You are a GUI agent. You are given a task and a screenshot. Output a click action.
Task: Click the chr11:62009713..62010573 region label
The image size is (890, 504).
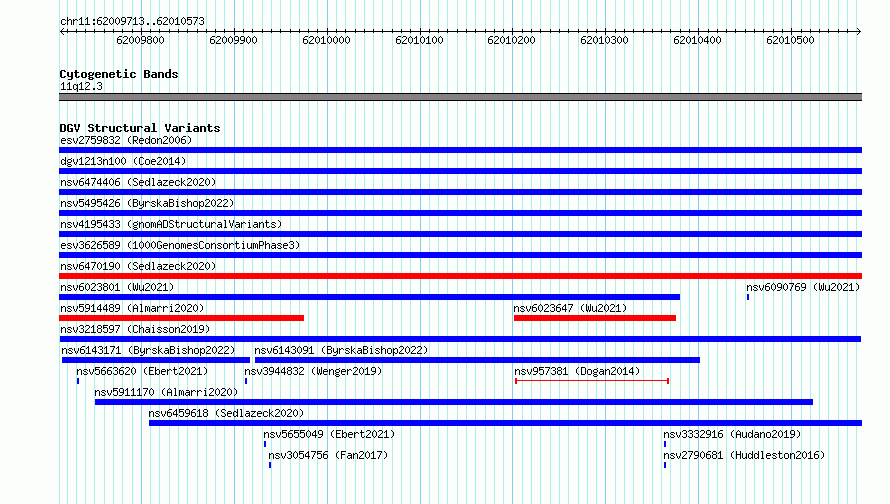pos(132,21)
